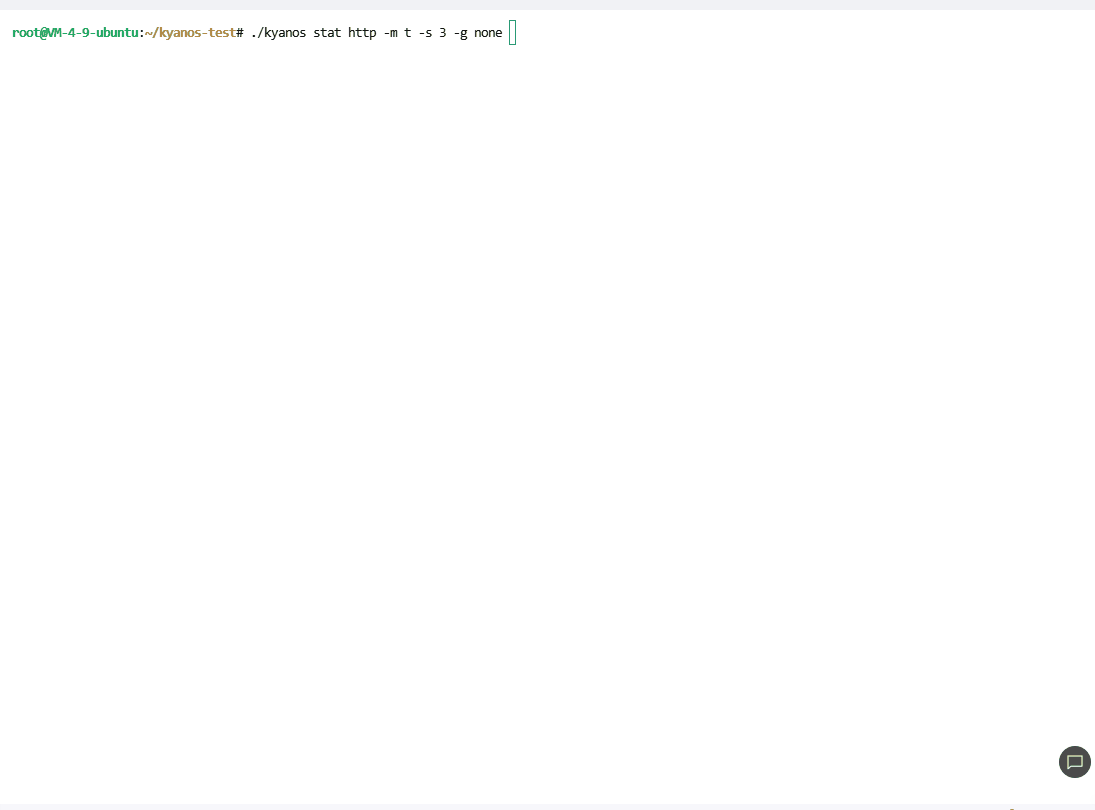
Task: Select the word stat in the command
Action: click(x=327, y=32)
